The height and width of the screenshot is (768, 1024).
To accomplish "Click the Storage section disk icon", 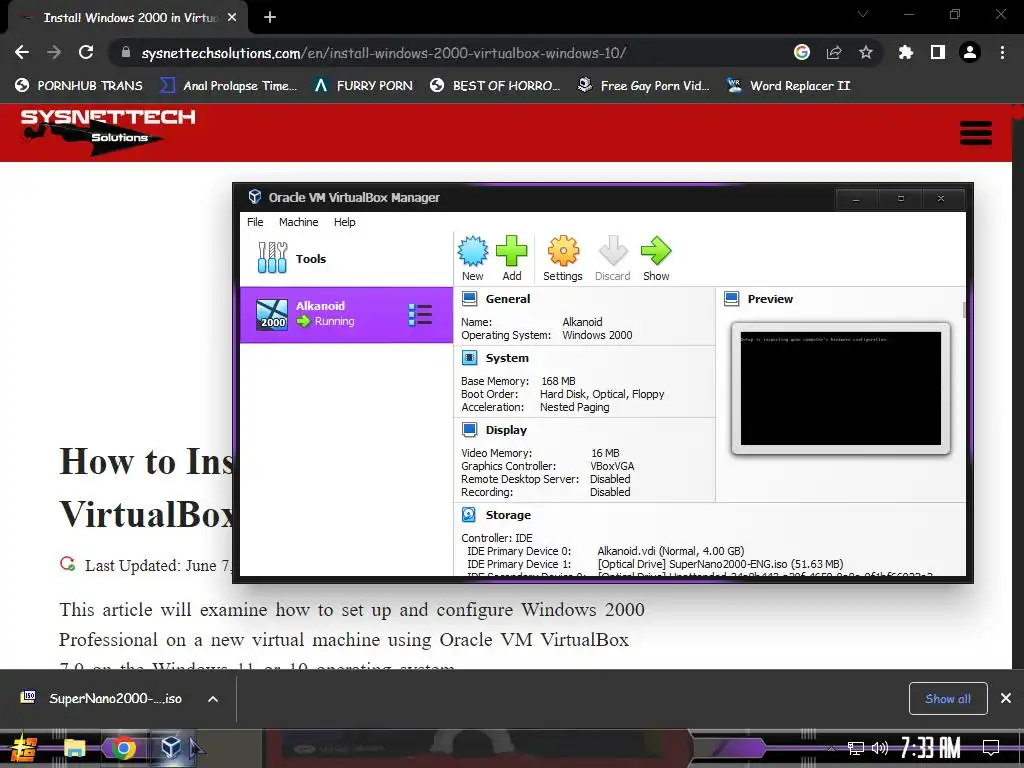I will click(469, 515).
